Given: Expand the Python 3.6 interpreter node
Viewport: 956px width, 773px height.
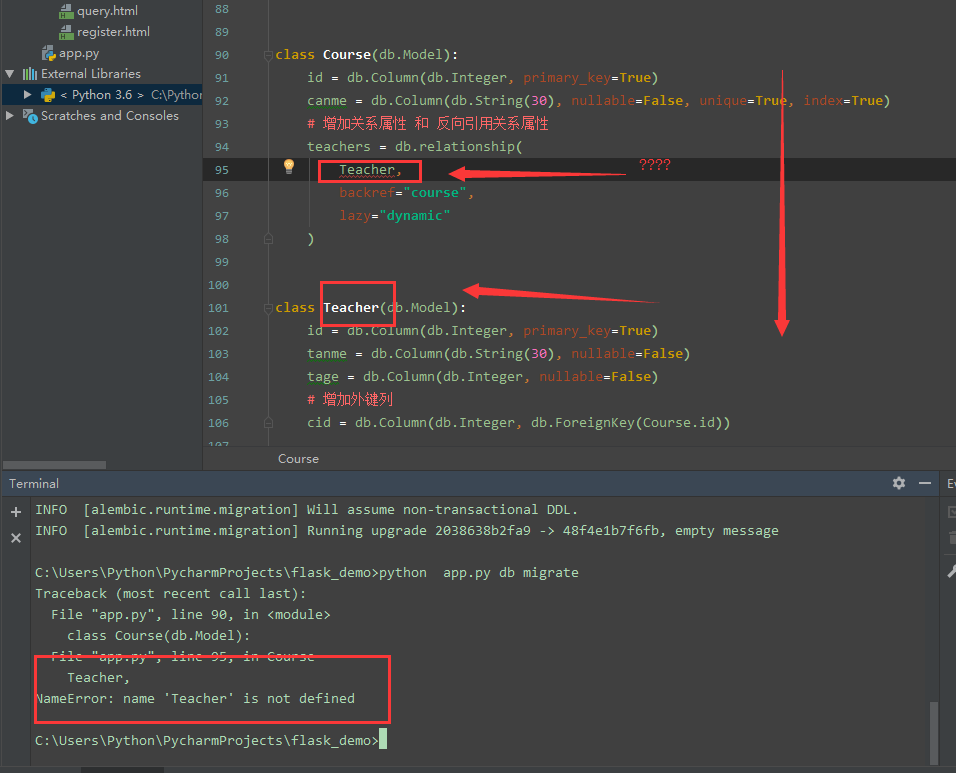Looking at the screenshot, I should (x=27, y=94).
